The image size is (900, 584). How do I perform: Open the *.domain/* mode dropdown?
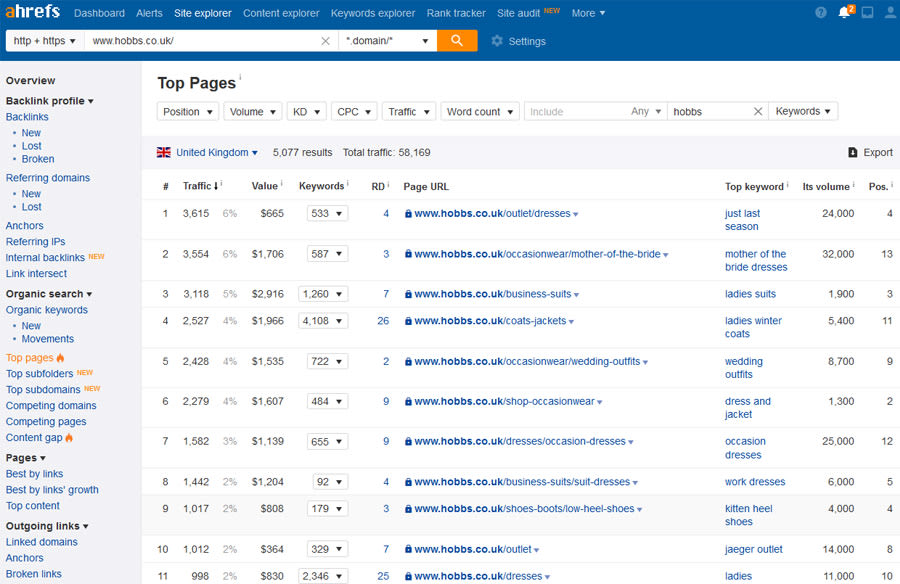[387, 41]
